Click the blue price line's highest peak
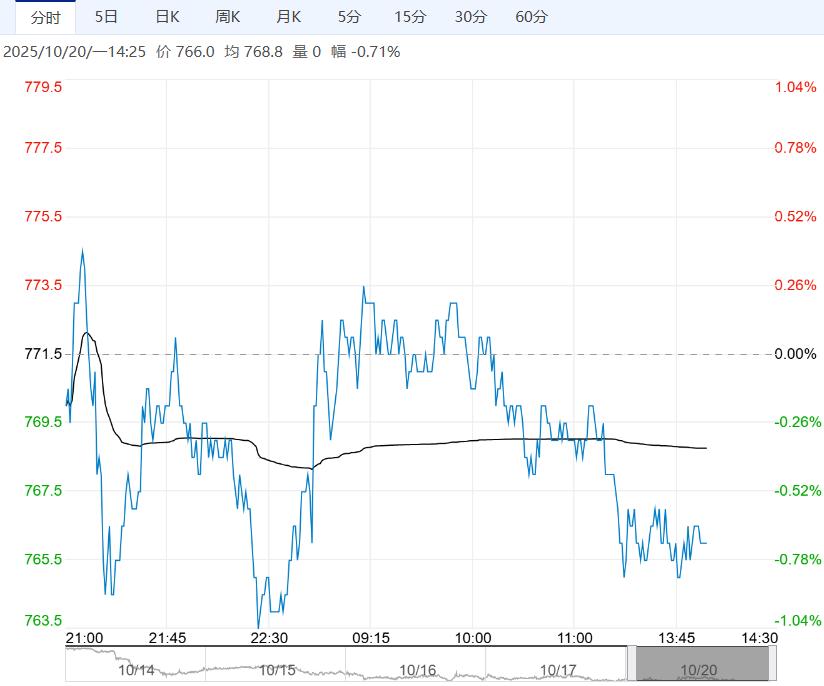 click(x=82, y=250)
